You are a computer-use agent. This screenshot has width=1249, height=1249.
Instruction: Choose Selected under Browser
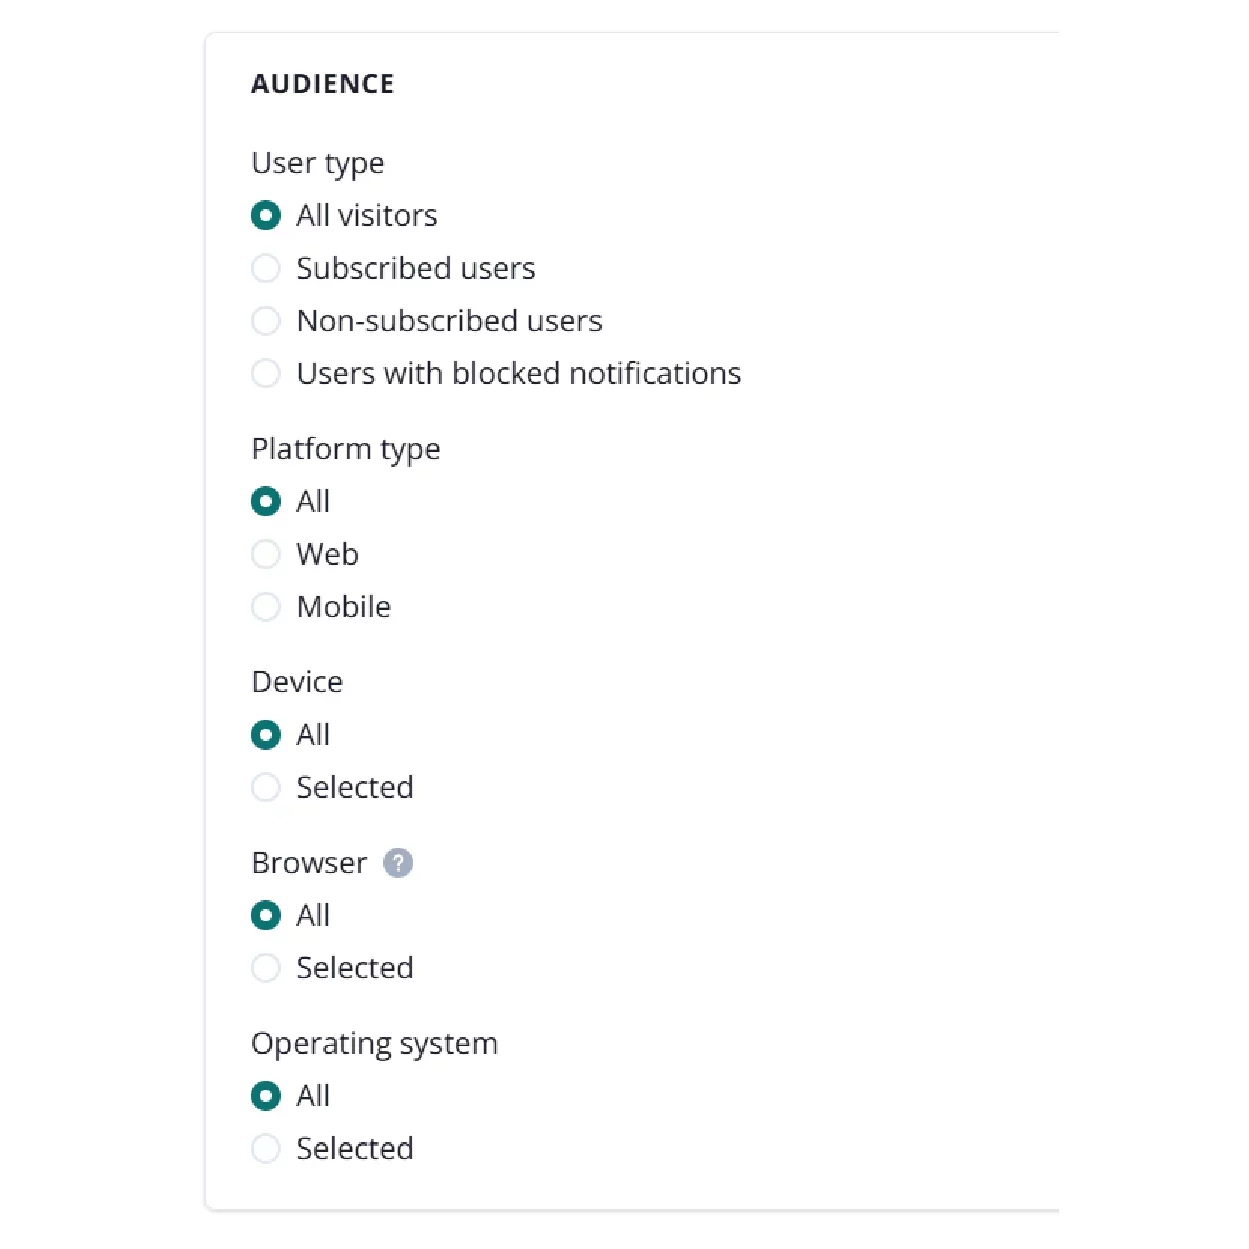pos(266,968)
